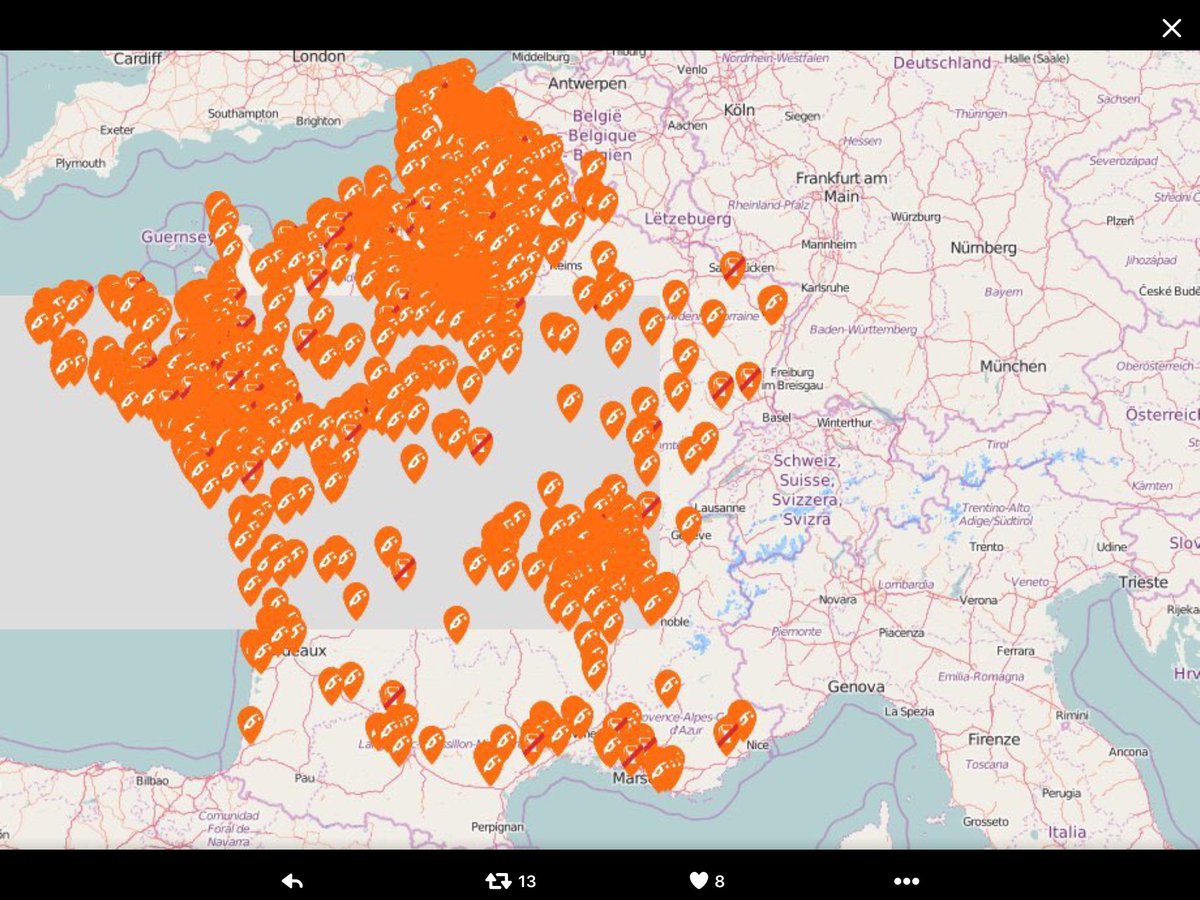Click the Würzburg label

tap(915, 216)
